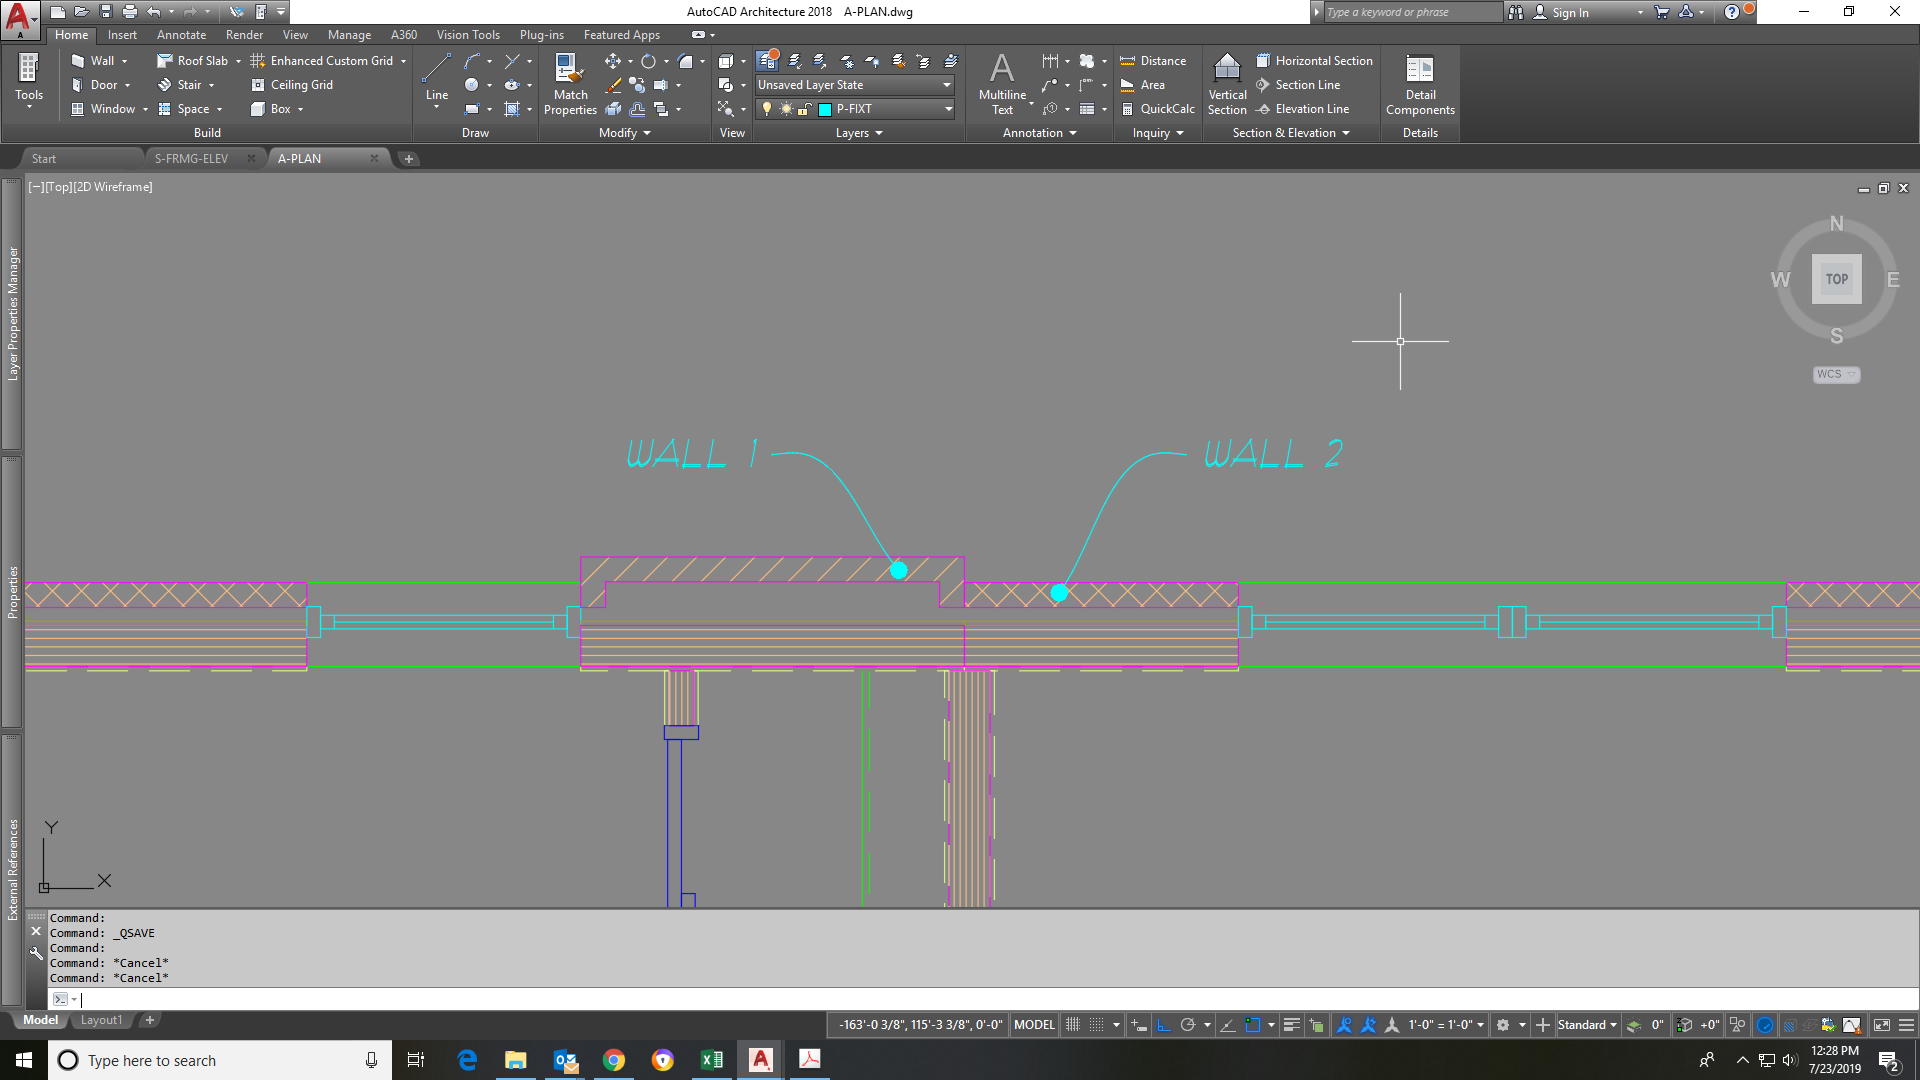Open the Layer Properties Manager icon
Screen dimensions: 1920x1080
pyautogui.click(x=767, y=60)
